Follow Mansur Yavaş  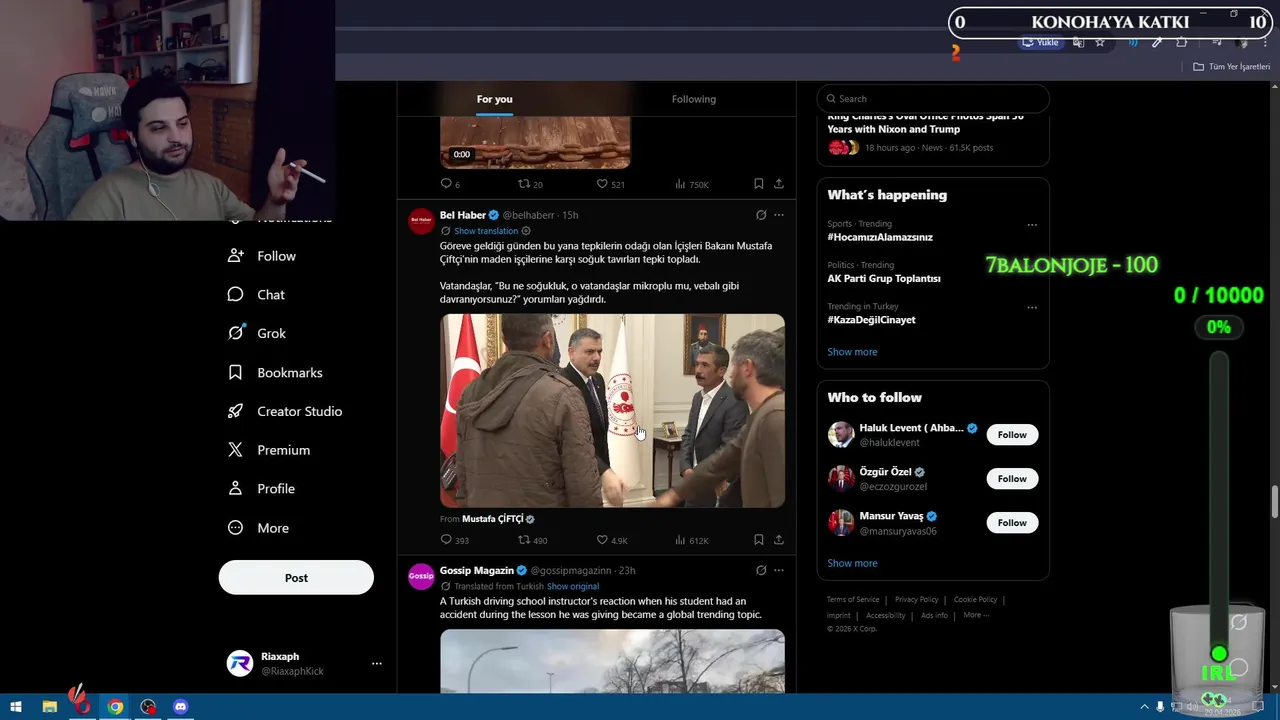tap(1012, 523)
